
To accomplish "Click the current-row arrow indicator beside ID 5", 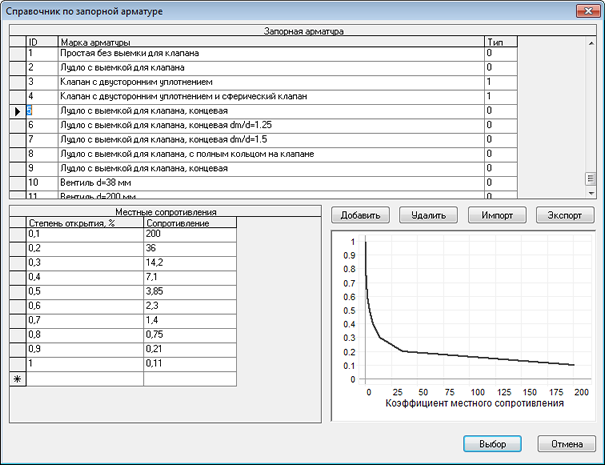I will (x=17, y=110).
